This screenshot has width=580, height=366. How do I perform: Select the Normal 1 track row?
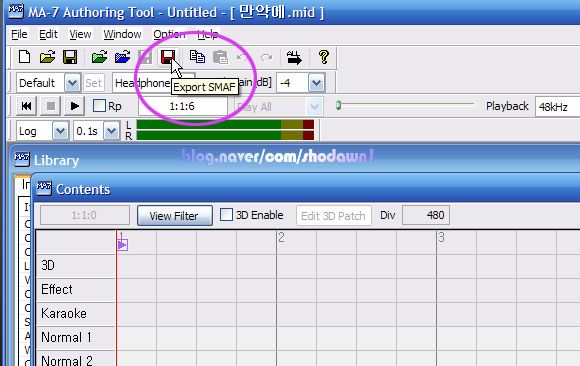point(76,338)
